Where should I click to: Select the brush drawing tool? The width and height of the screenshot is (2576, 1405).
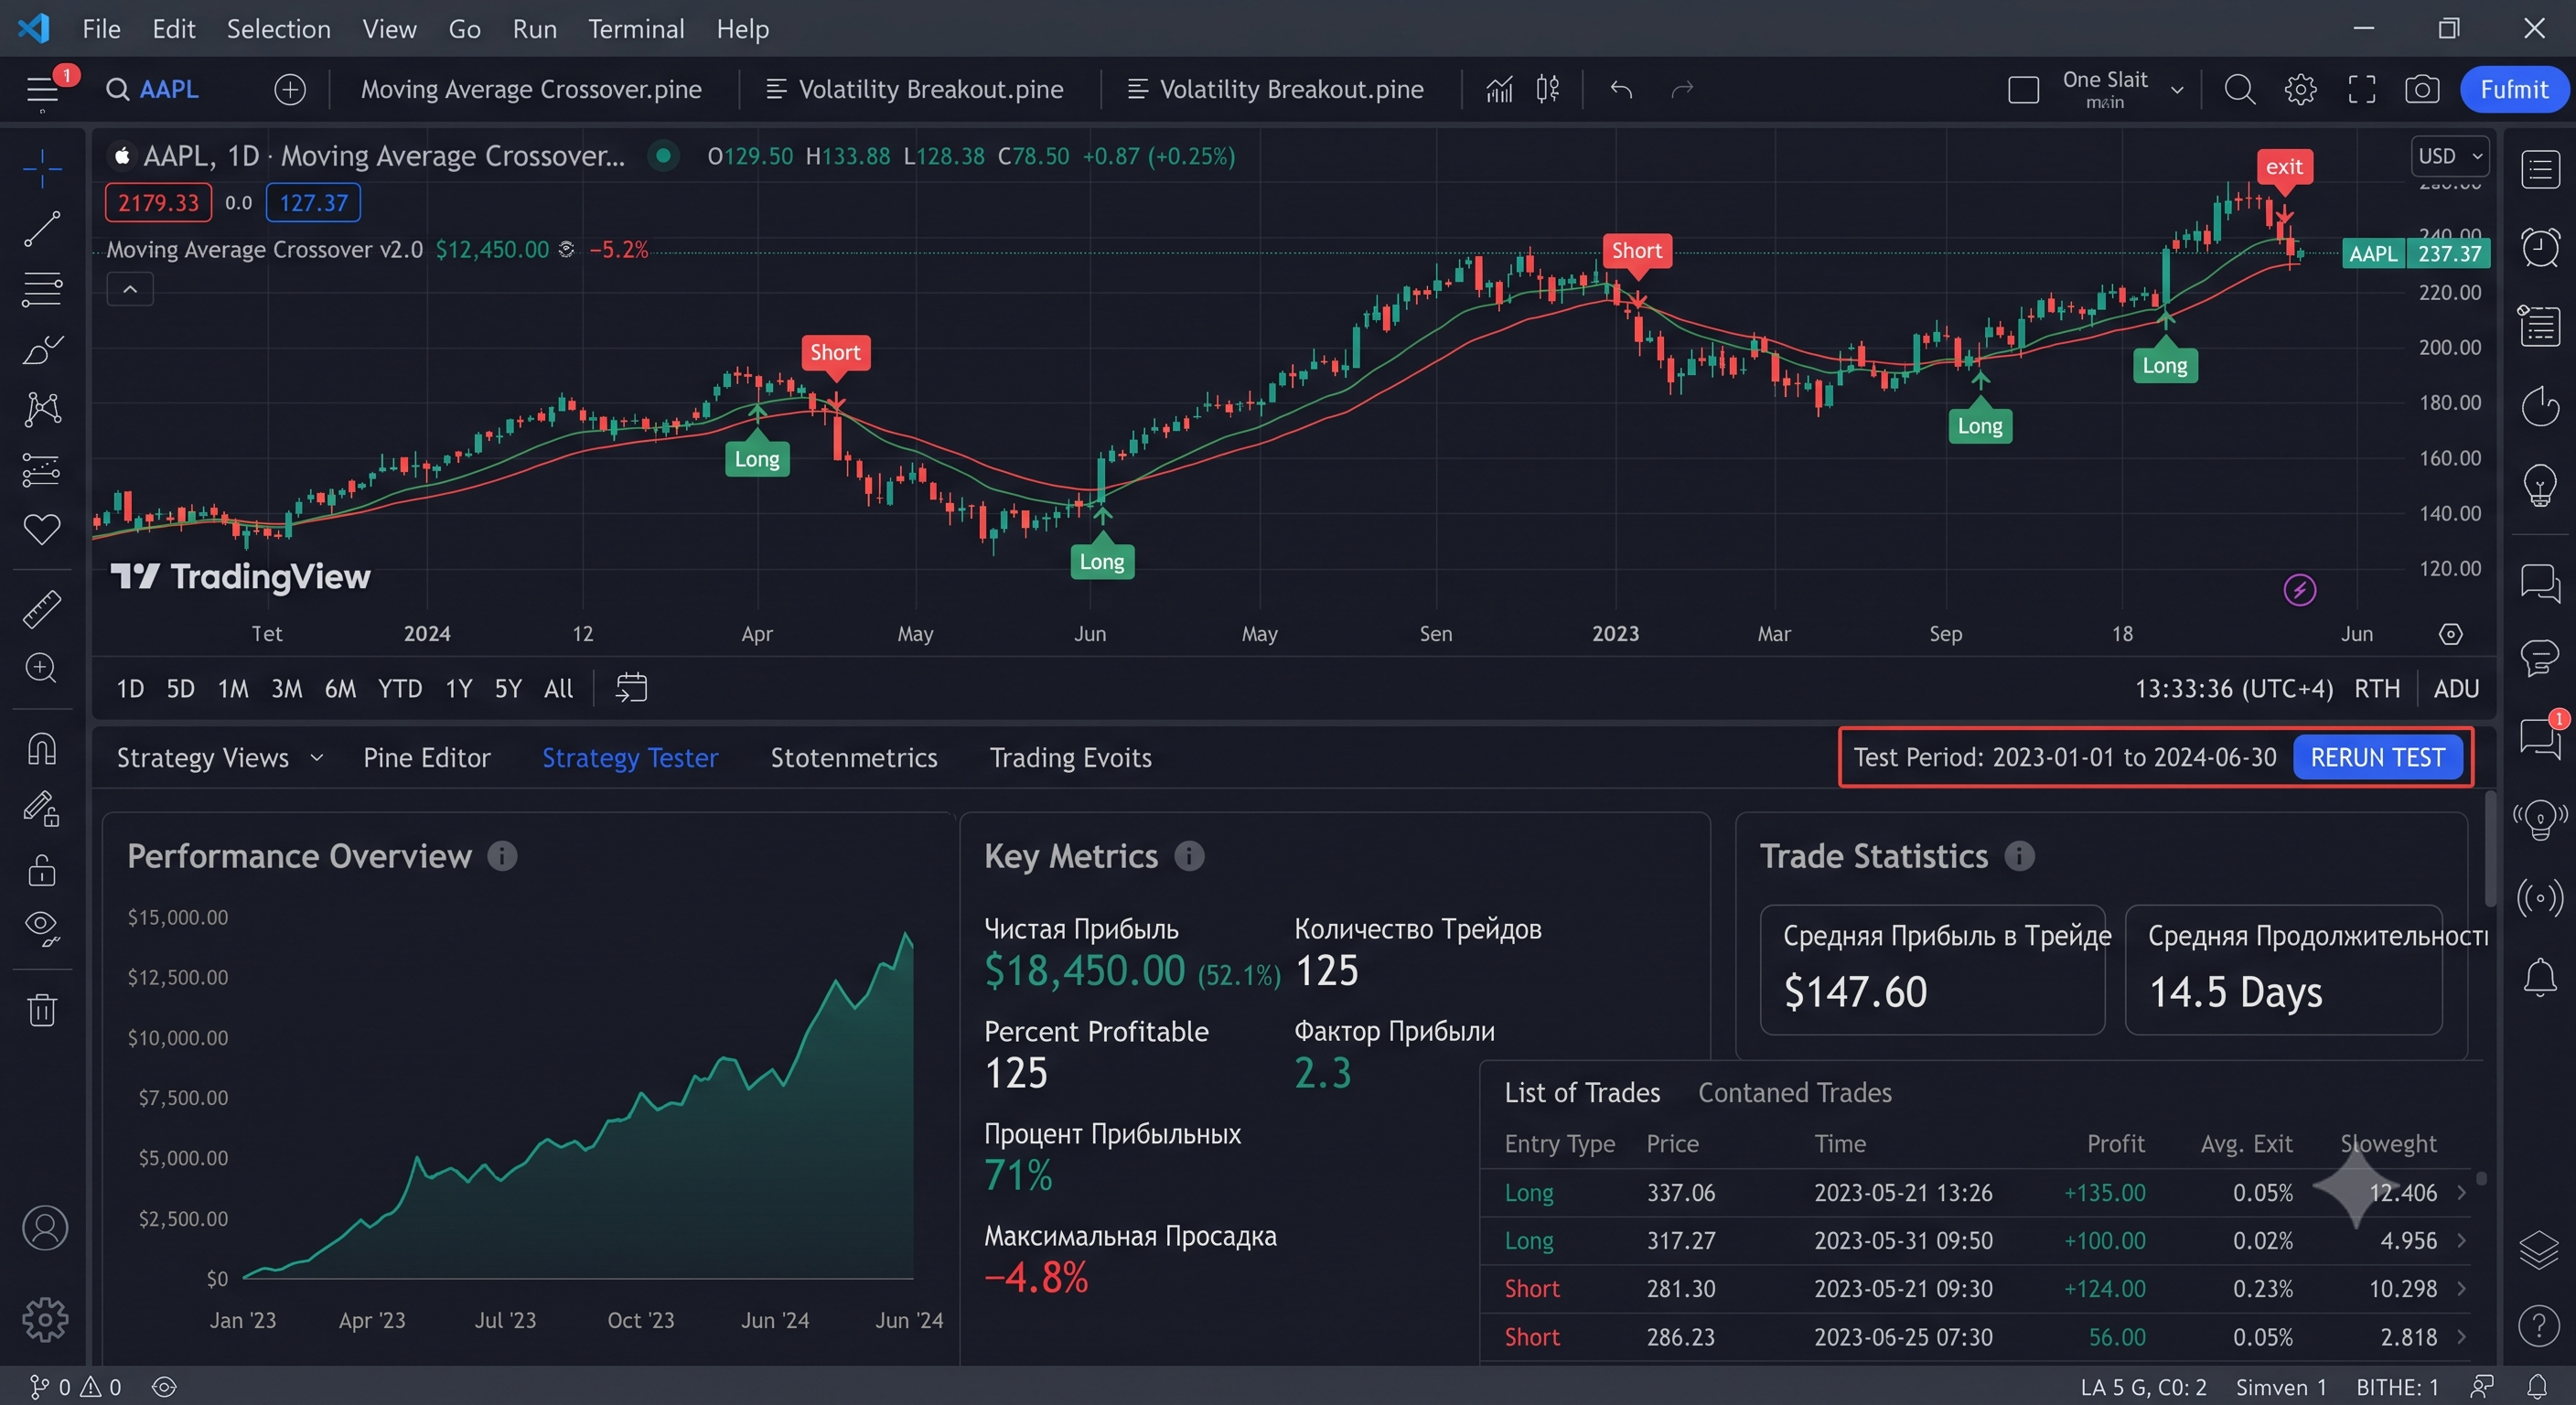coord(42,349)
